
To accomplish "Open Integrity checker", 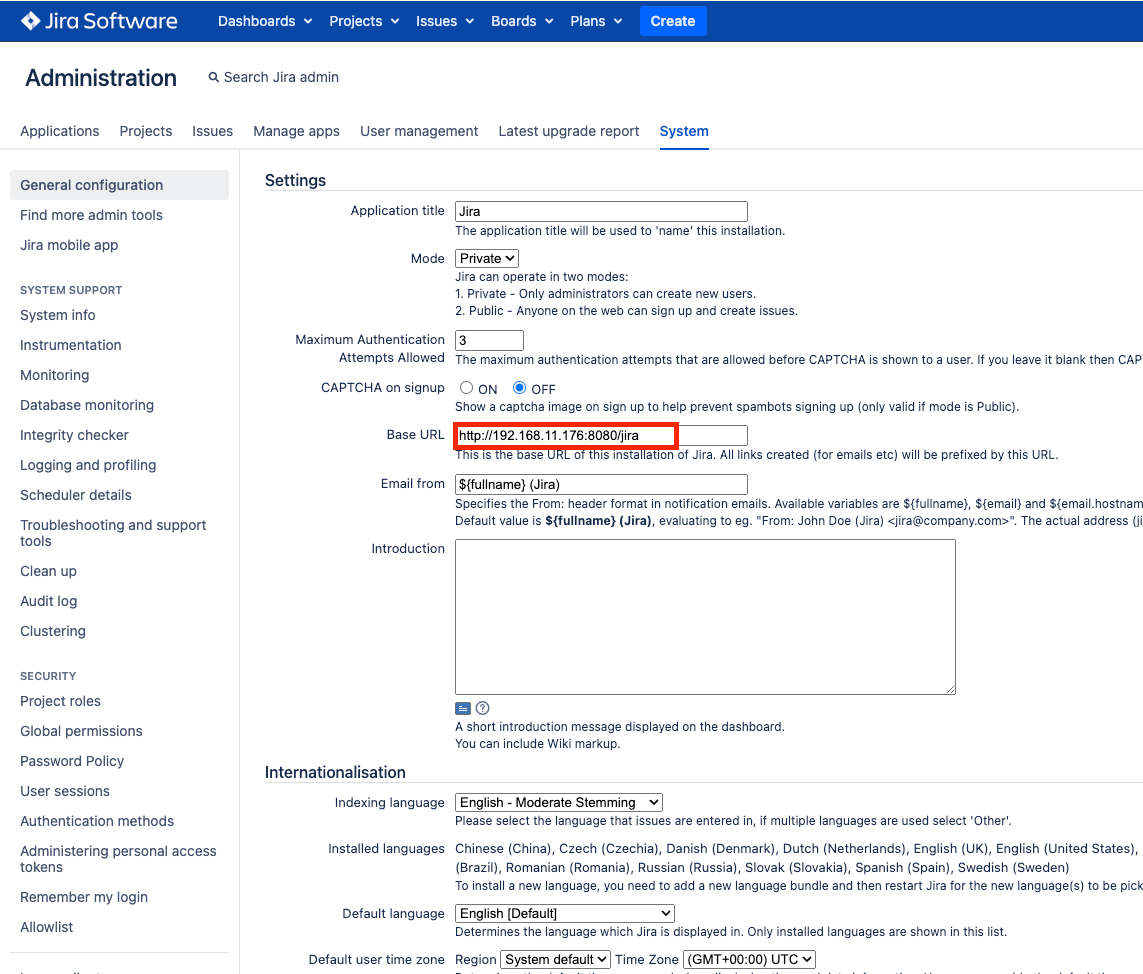I will [74, 435].
